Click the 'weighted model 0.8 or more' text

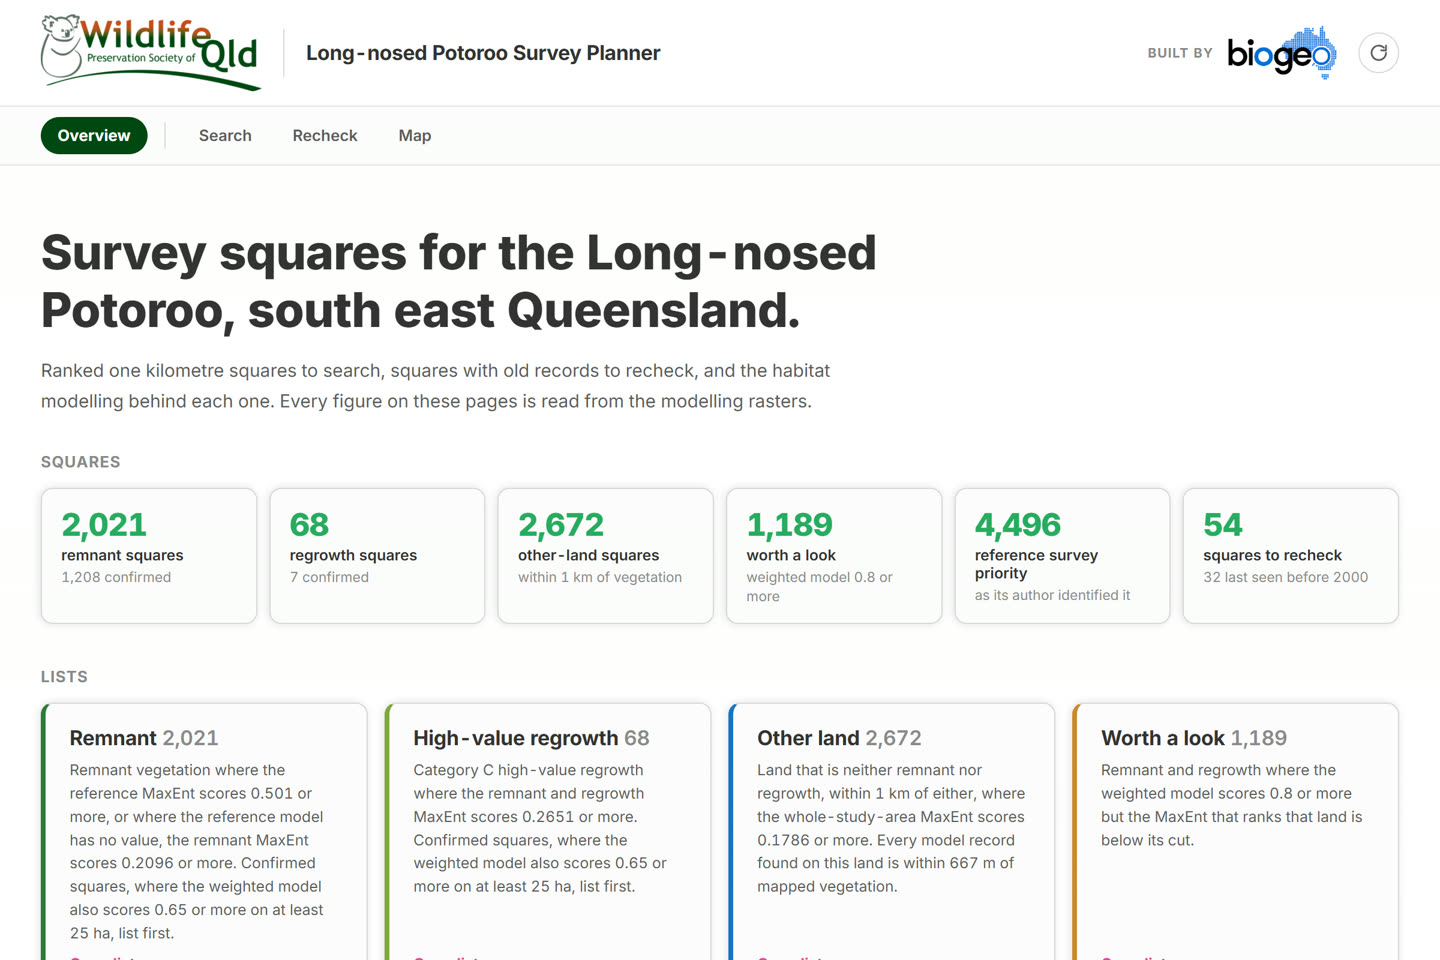coord(820,587)
